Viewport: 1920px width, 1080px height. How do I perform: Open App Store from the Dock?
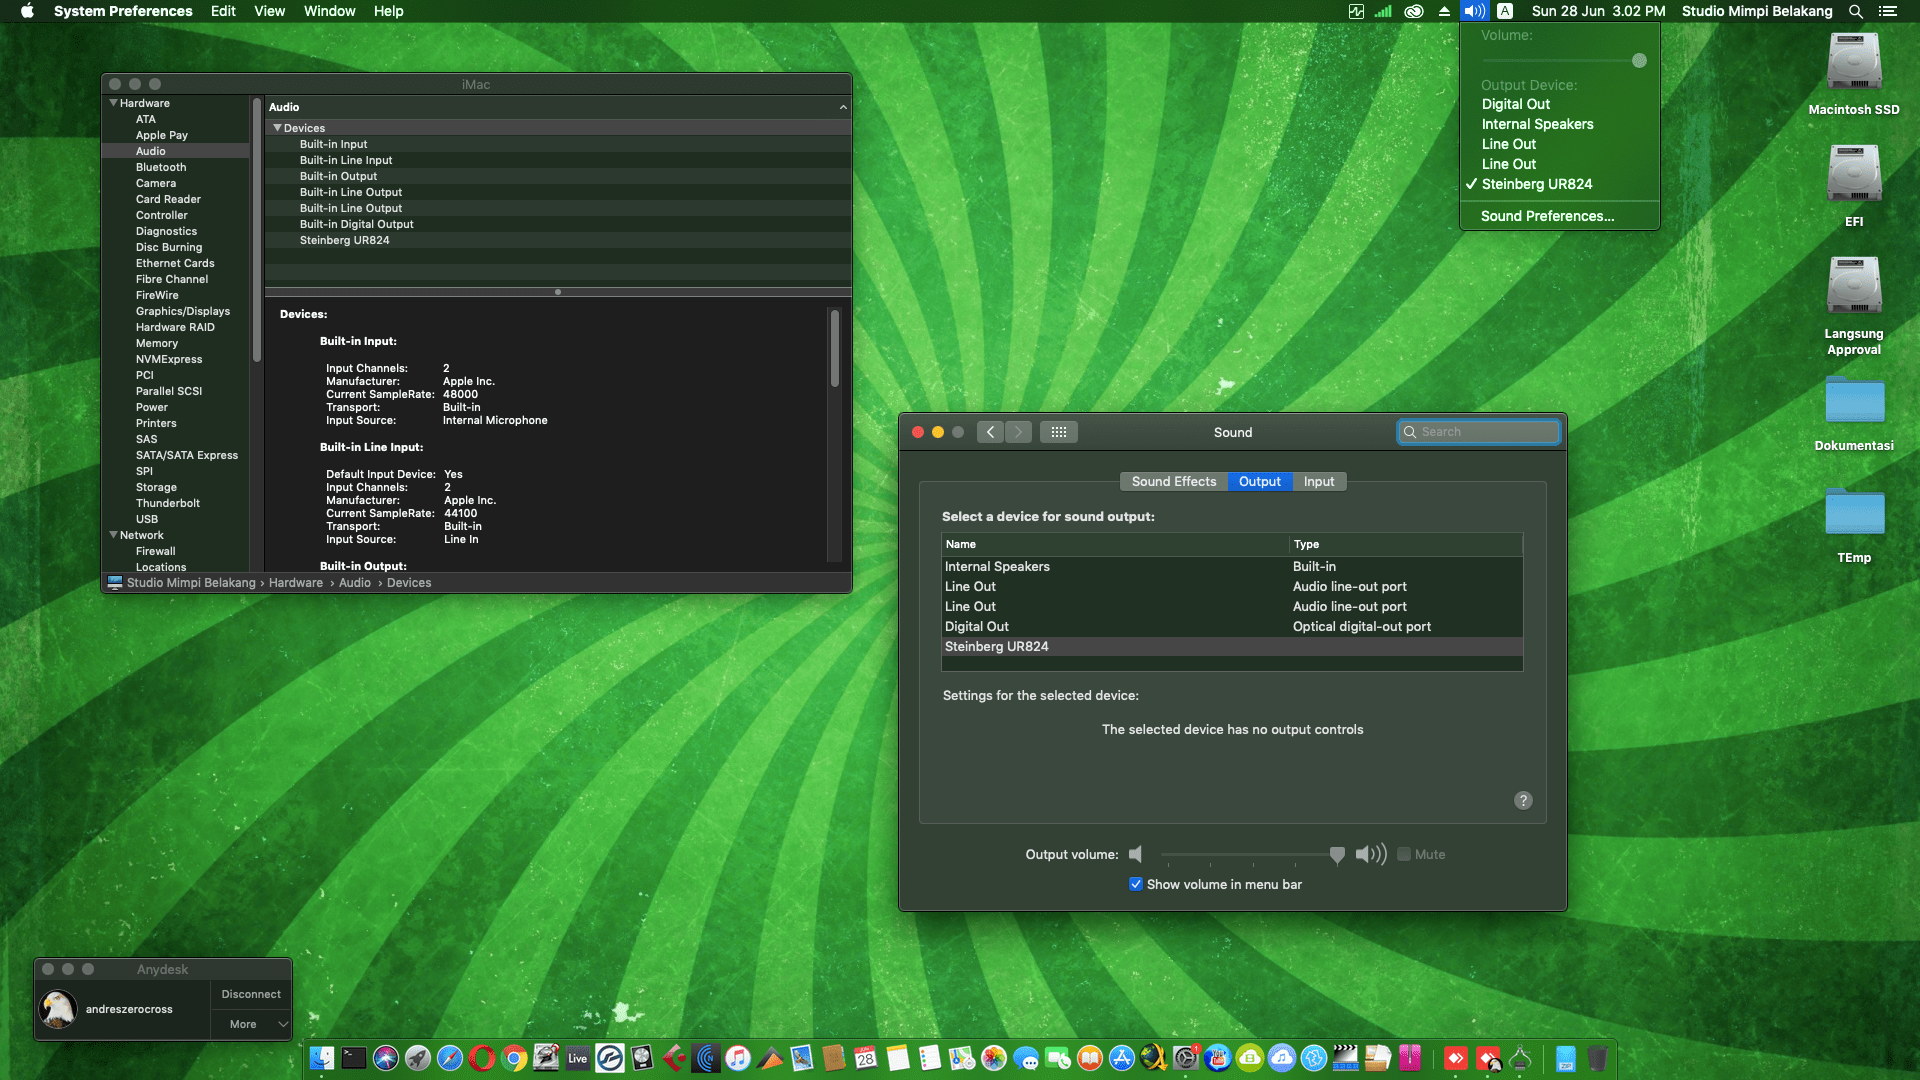(1122, 1058)
